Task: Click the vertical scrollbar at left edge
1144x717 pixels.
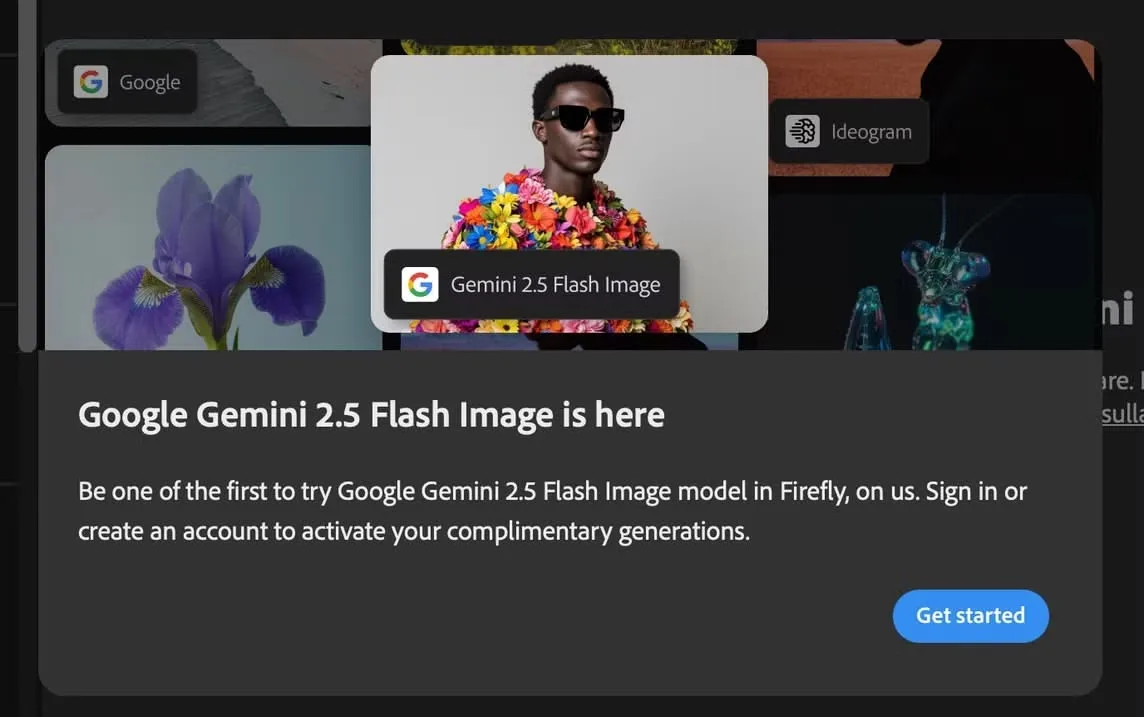Action: [x=27, y=175]
